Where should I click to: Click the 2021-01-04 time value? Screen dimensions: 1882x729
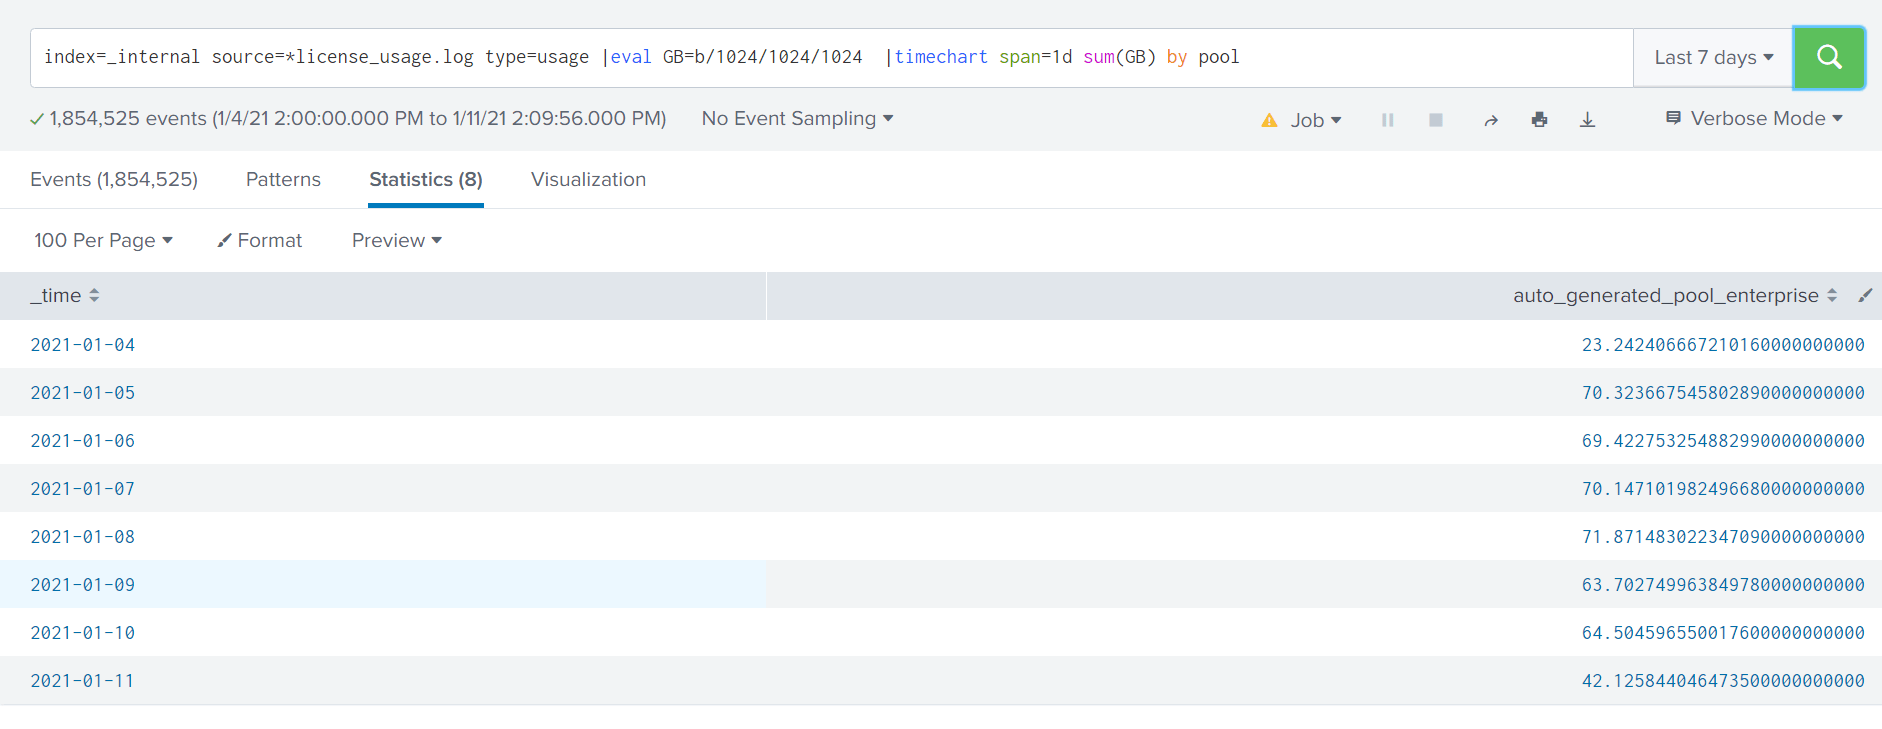coord(83,345)
